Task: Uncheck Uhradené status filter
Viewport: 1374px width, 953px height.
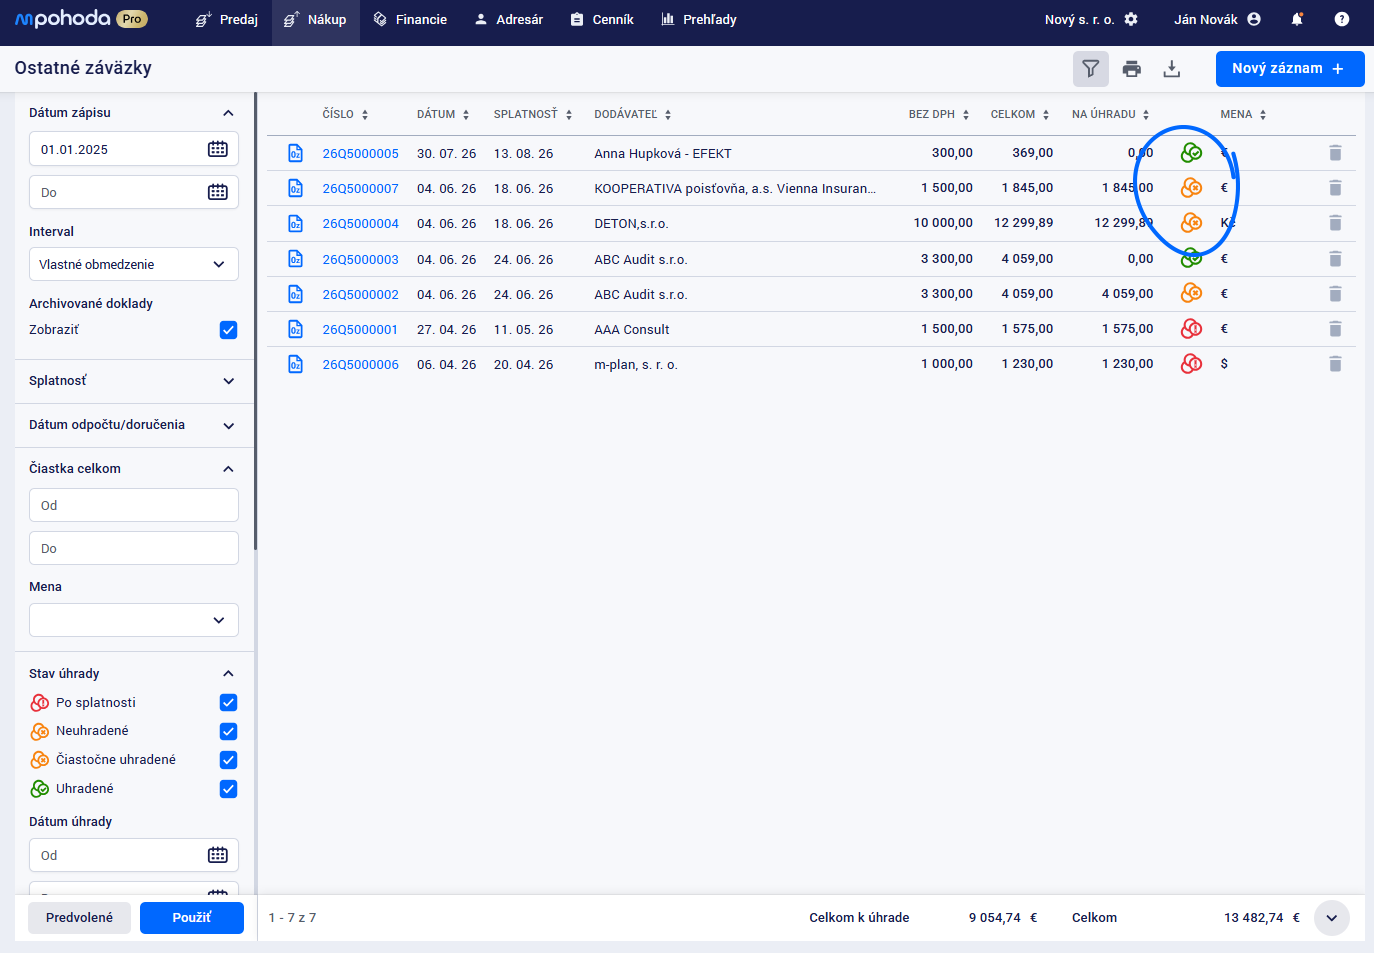Action: point(228,789)
